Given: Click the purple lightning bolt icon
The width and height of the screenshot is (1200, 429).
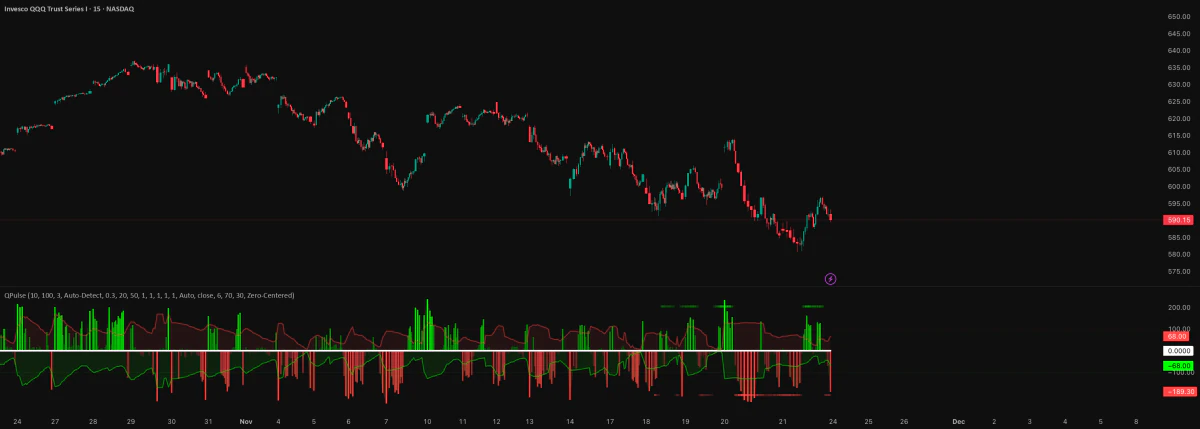Looking at the screenshot, I should 830,278.
